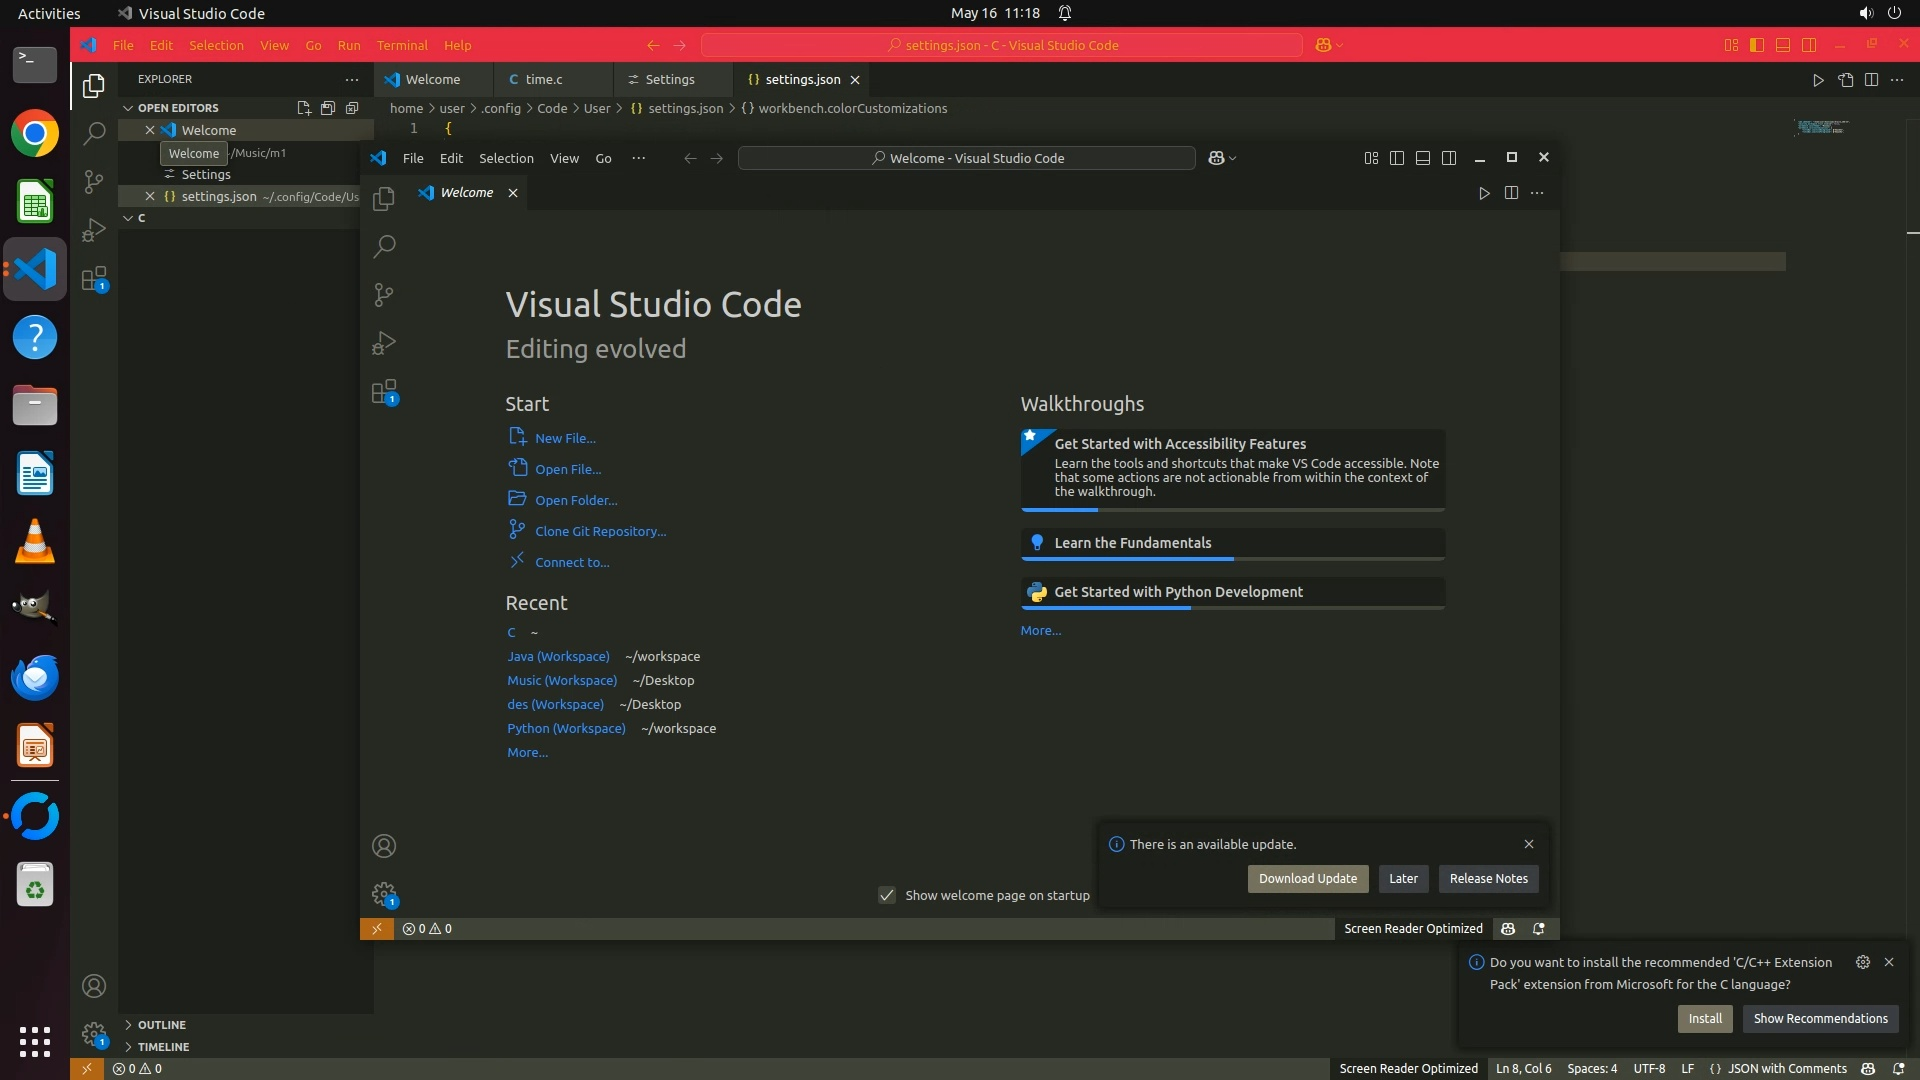Open Search view in the back window activity bar
Image resolution: width=1920 pixels, height=1080 pixels.
[x=94, y=133]
